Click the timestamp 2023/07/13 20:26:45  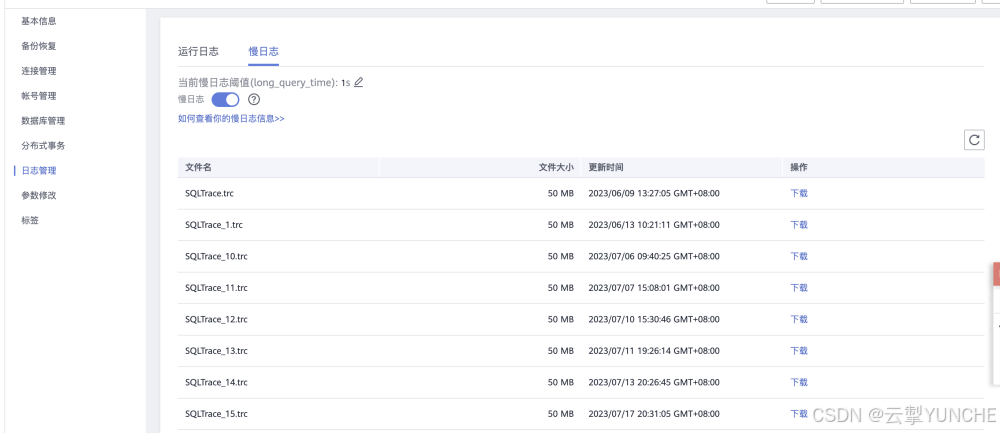click(x=654, y=382)
